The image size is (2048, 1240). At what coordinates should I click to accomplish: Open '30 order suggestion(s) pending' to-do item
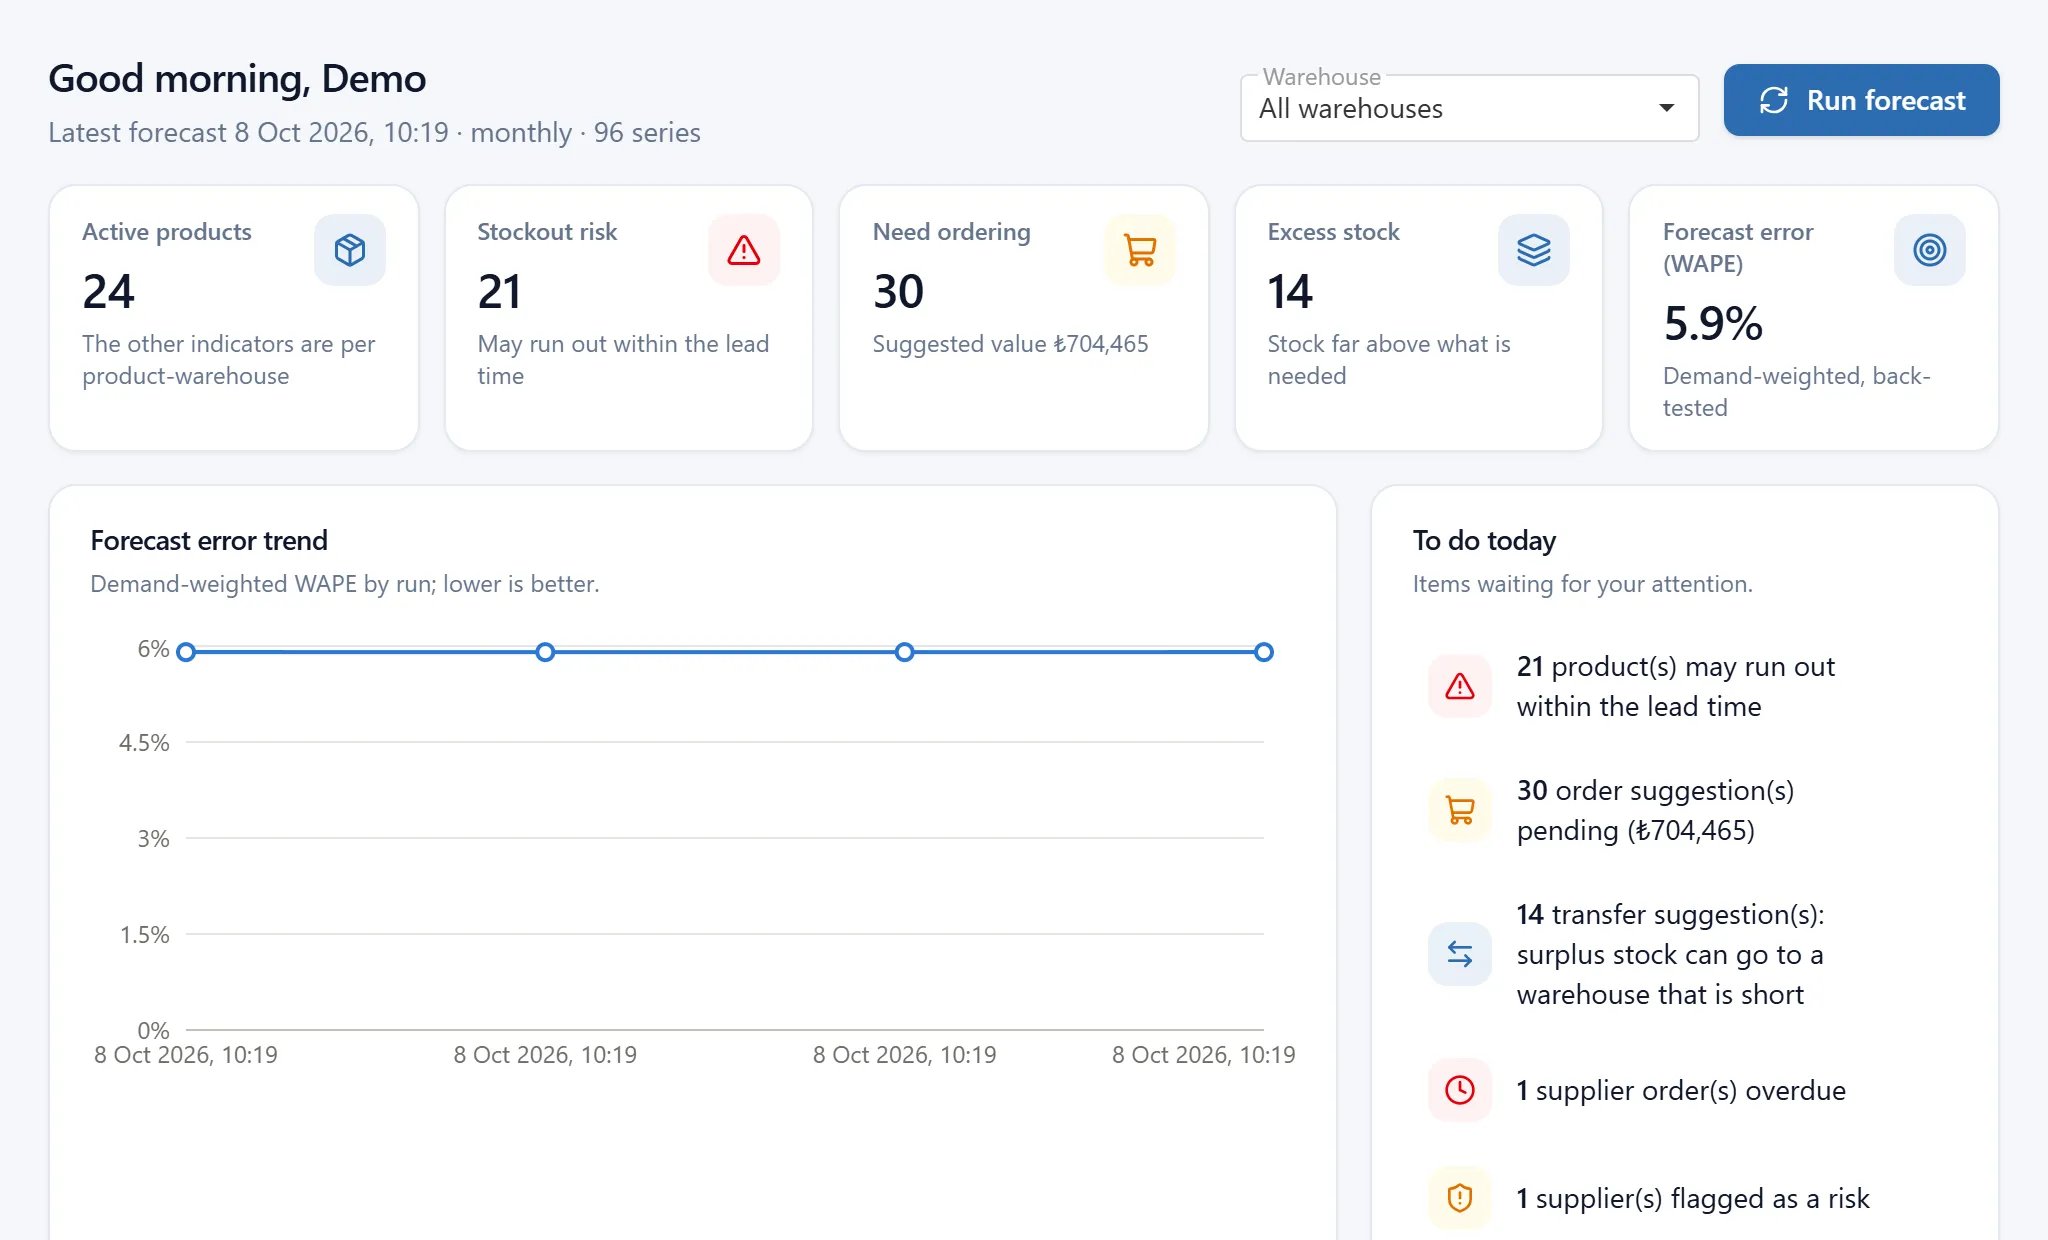coord(1684,810)
